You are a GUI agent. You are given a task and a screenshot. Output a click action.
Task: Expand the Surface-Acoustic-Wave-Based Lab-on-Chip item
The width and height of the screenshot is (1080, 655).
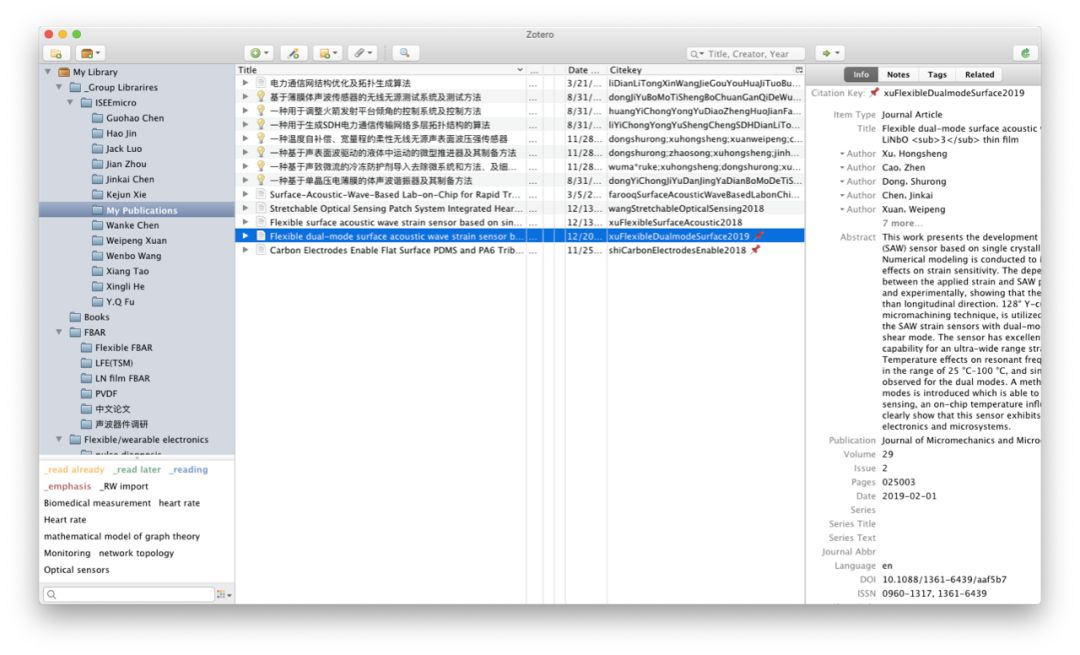245,194
